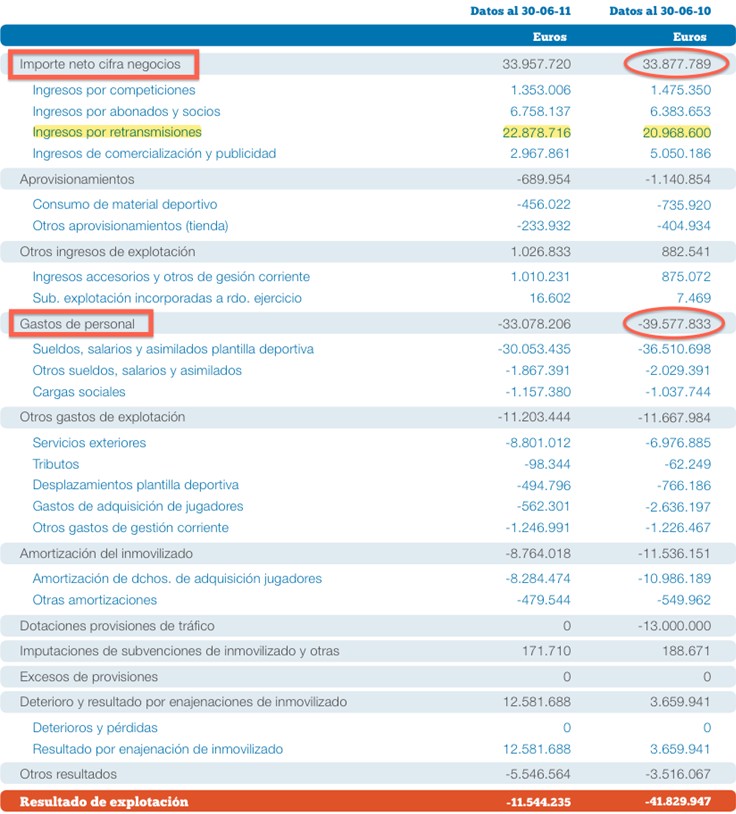Select the "Aprovisionamientos" section row
The height and width of the screenshot is (814, 736).
pyautogui.click(x=76, y=179)
